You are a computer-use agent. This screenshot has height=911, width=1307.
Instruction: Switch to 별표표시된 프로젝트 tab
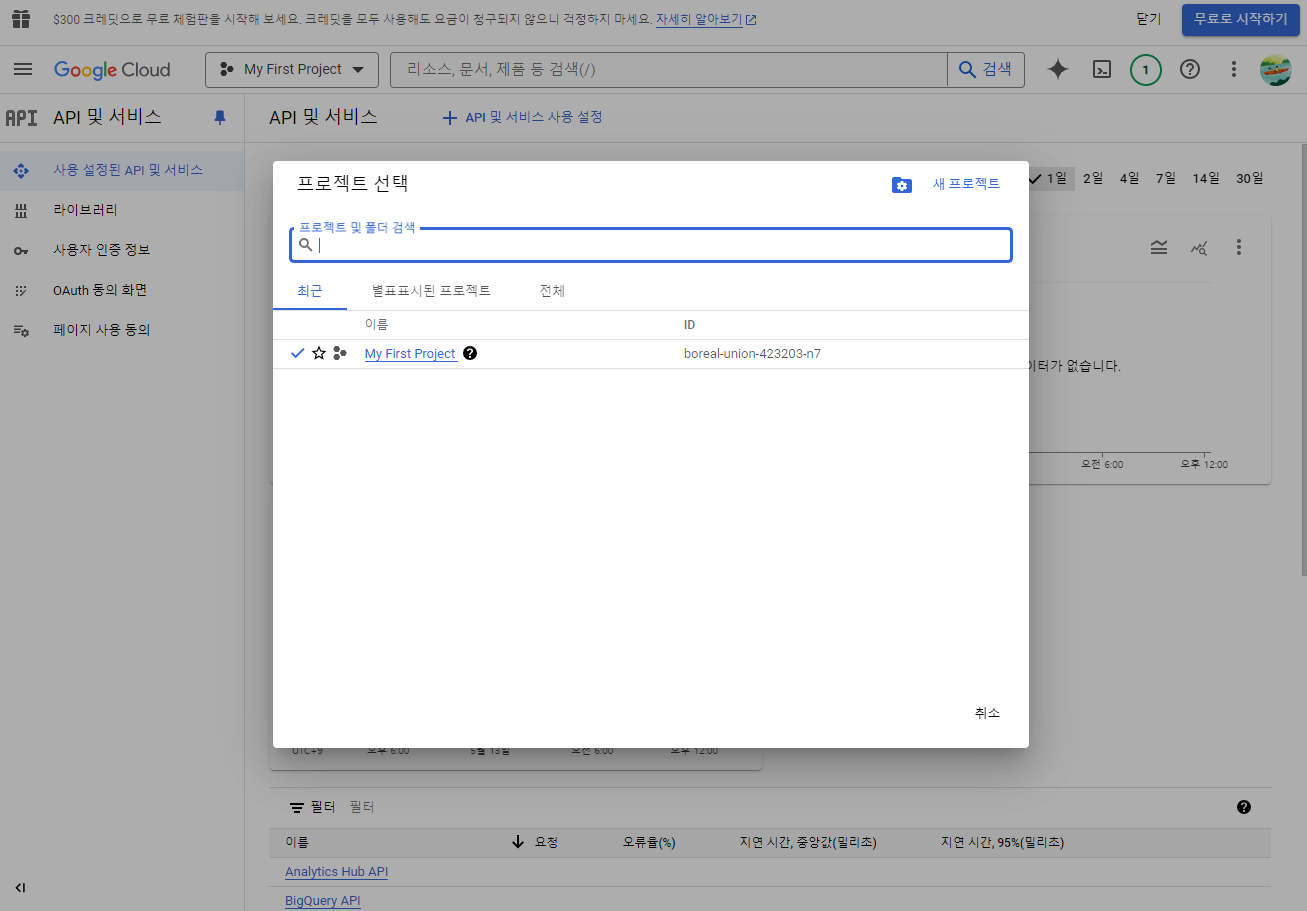(431, 290)
